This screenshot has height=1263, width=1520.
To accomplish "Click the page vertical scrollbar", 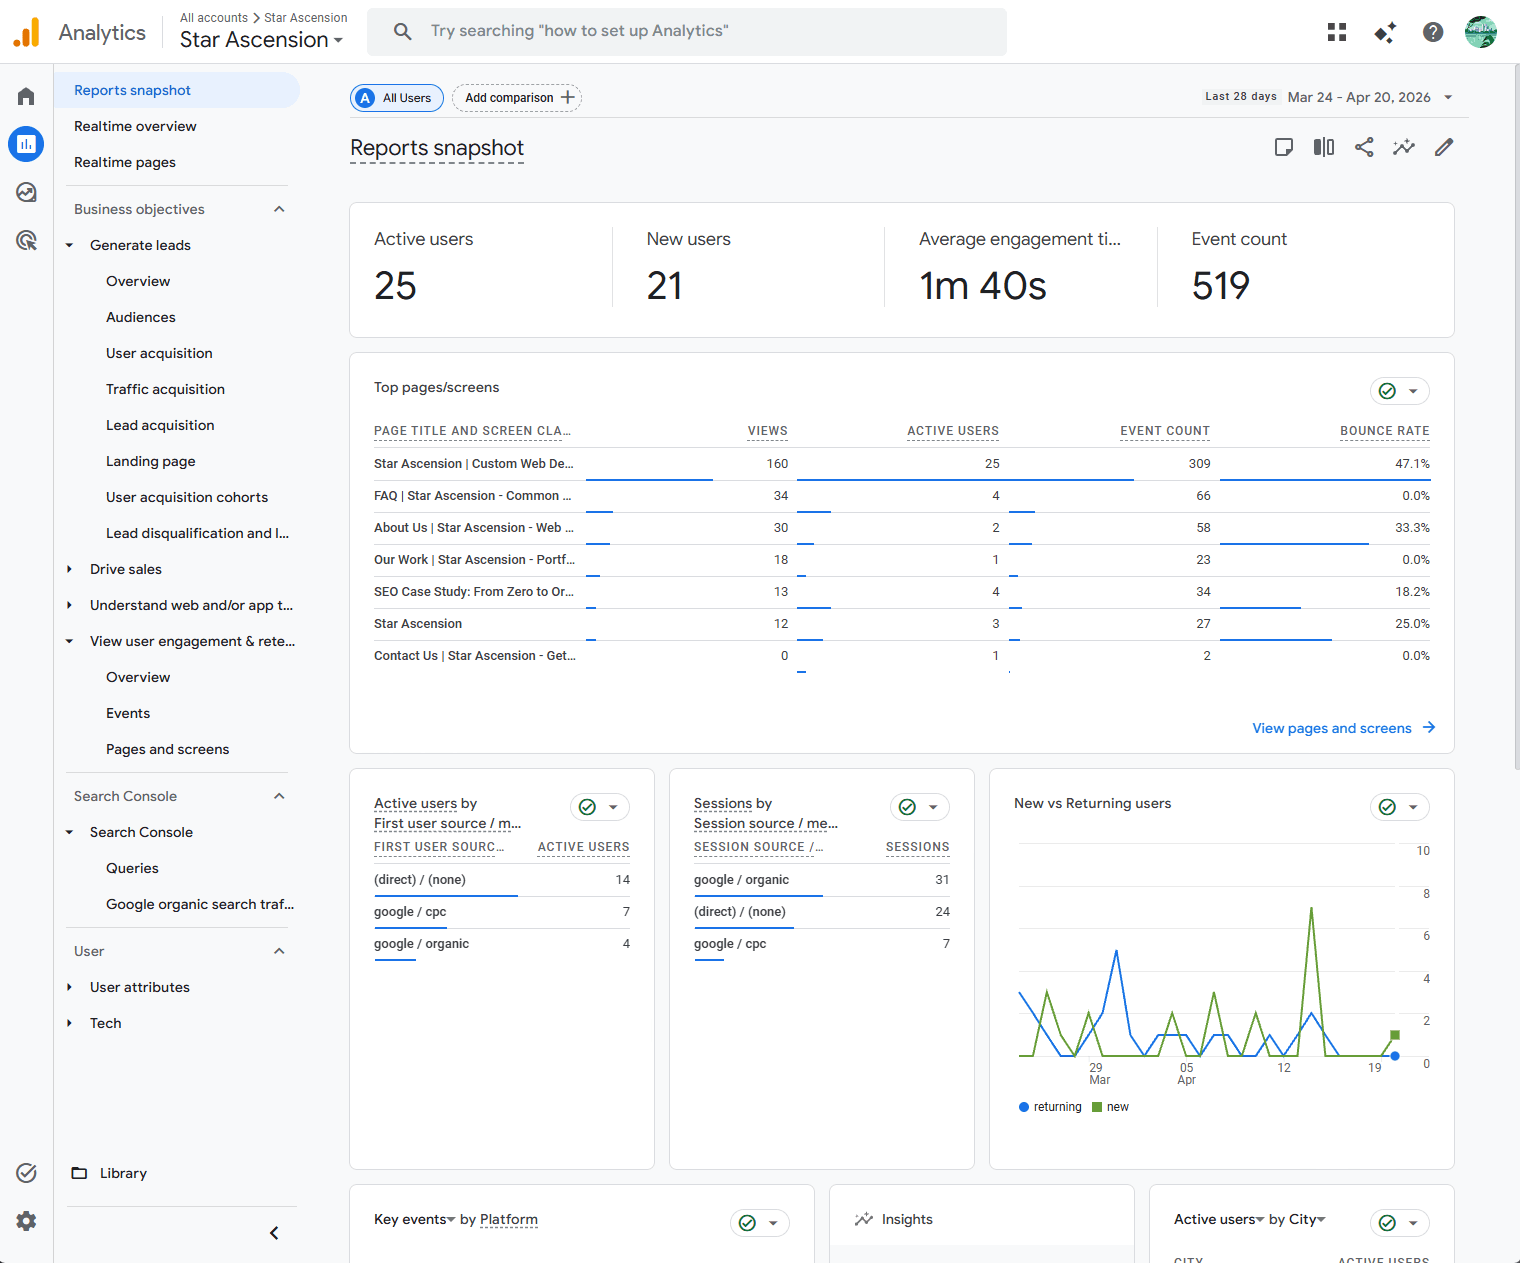I will pos(1516,416).
